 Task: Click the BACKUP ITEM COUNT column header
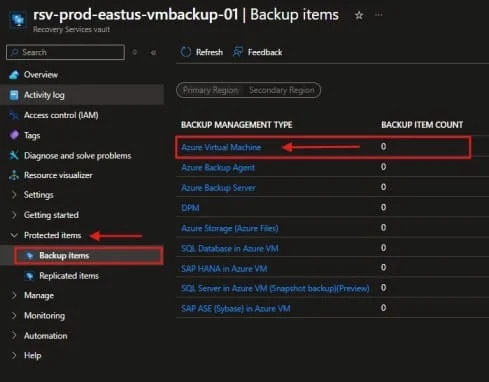422,125
